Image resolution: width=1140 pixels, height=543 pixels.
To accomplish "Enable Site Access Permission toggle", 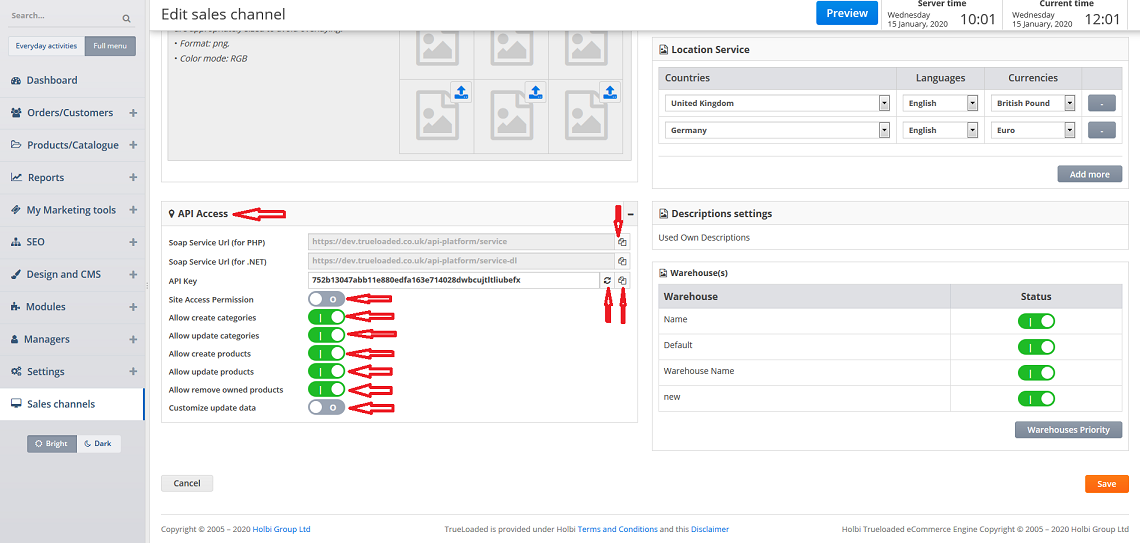I will (x=326, y=299).
